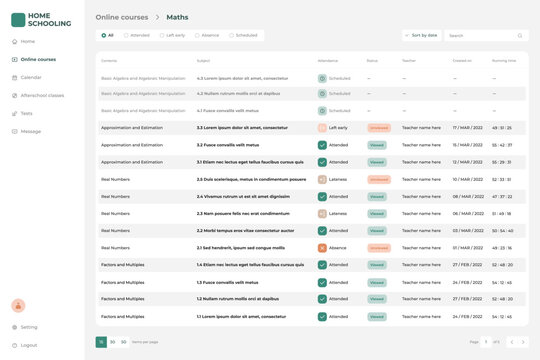Viewport: 540px width, 360px height.
Task: Click Scheduled clock icon for lesson 4.3
Action: 322,79
